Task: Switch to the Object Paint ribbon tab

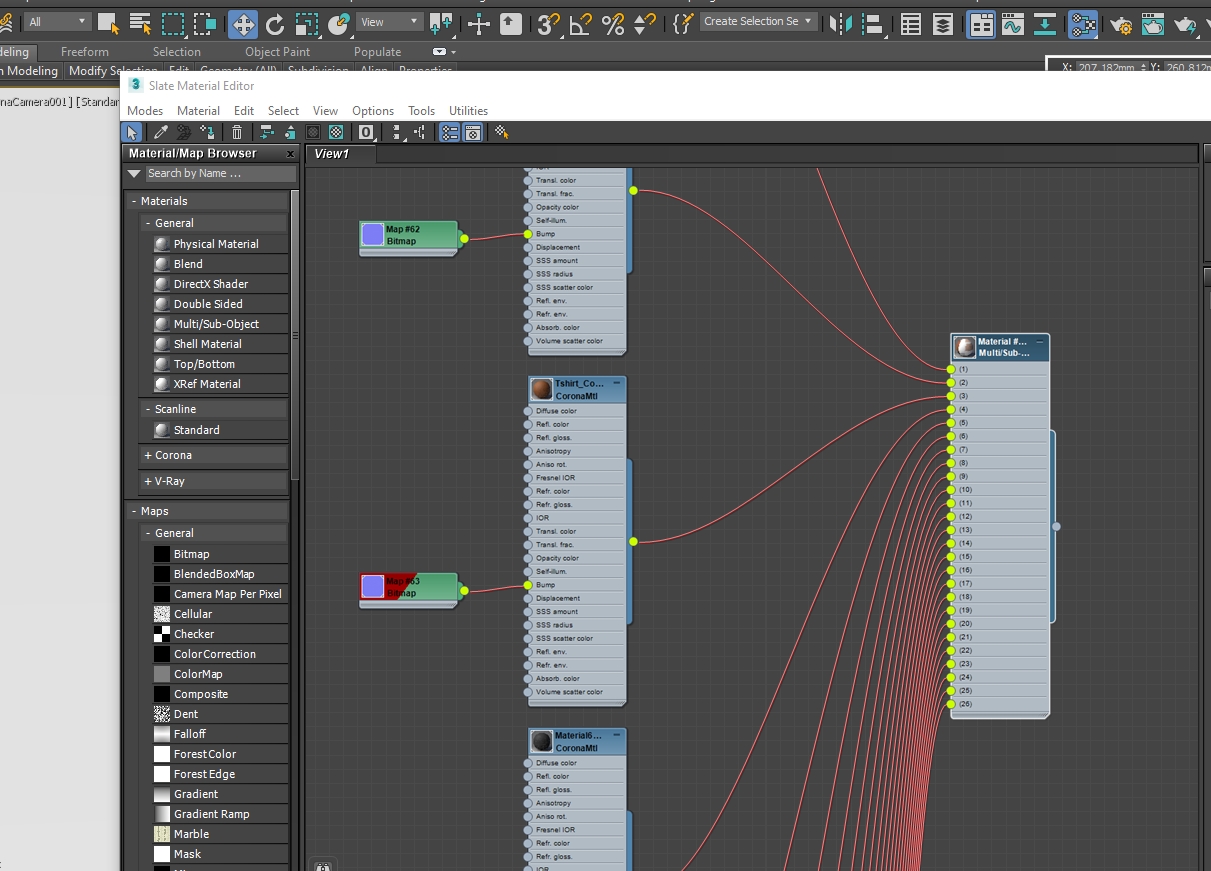Action: (277, 52)
